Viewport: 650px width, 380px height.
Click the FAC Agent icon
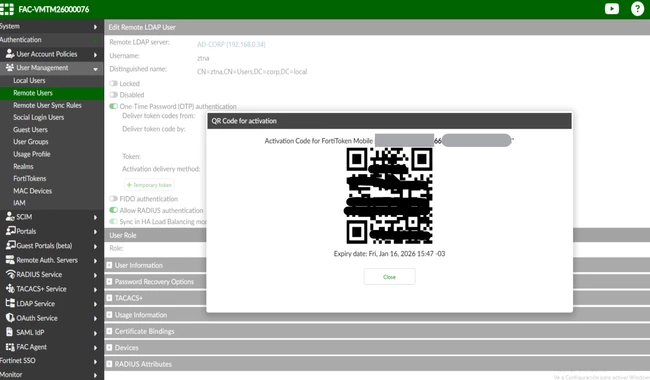click(x=10, y=346)
